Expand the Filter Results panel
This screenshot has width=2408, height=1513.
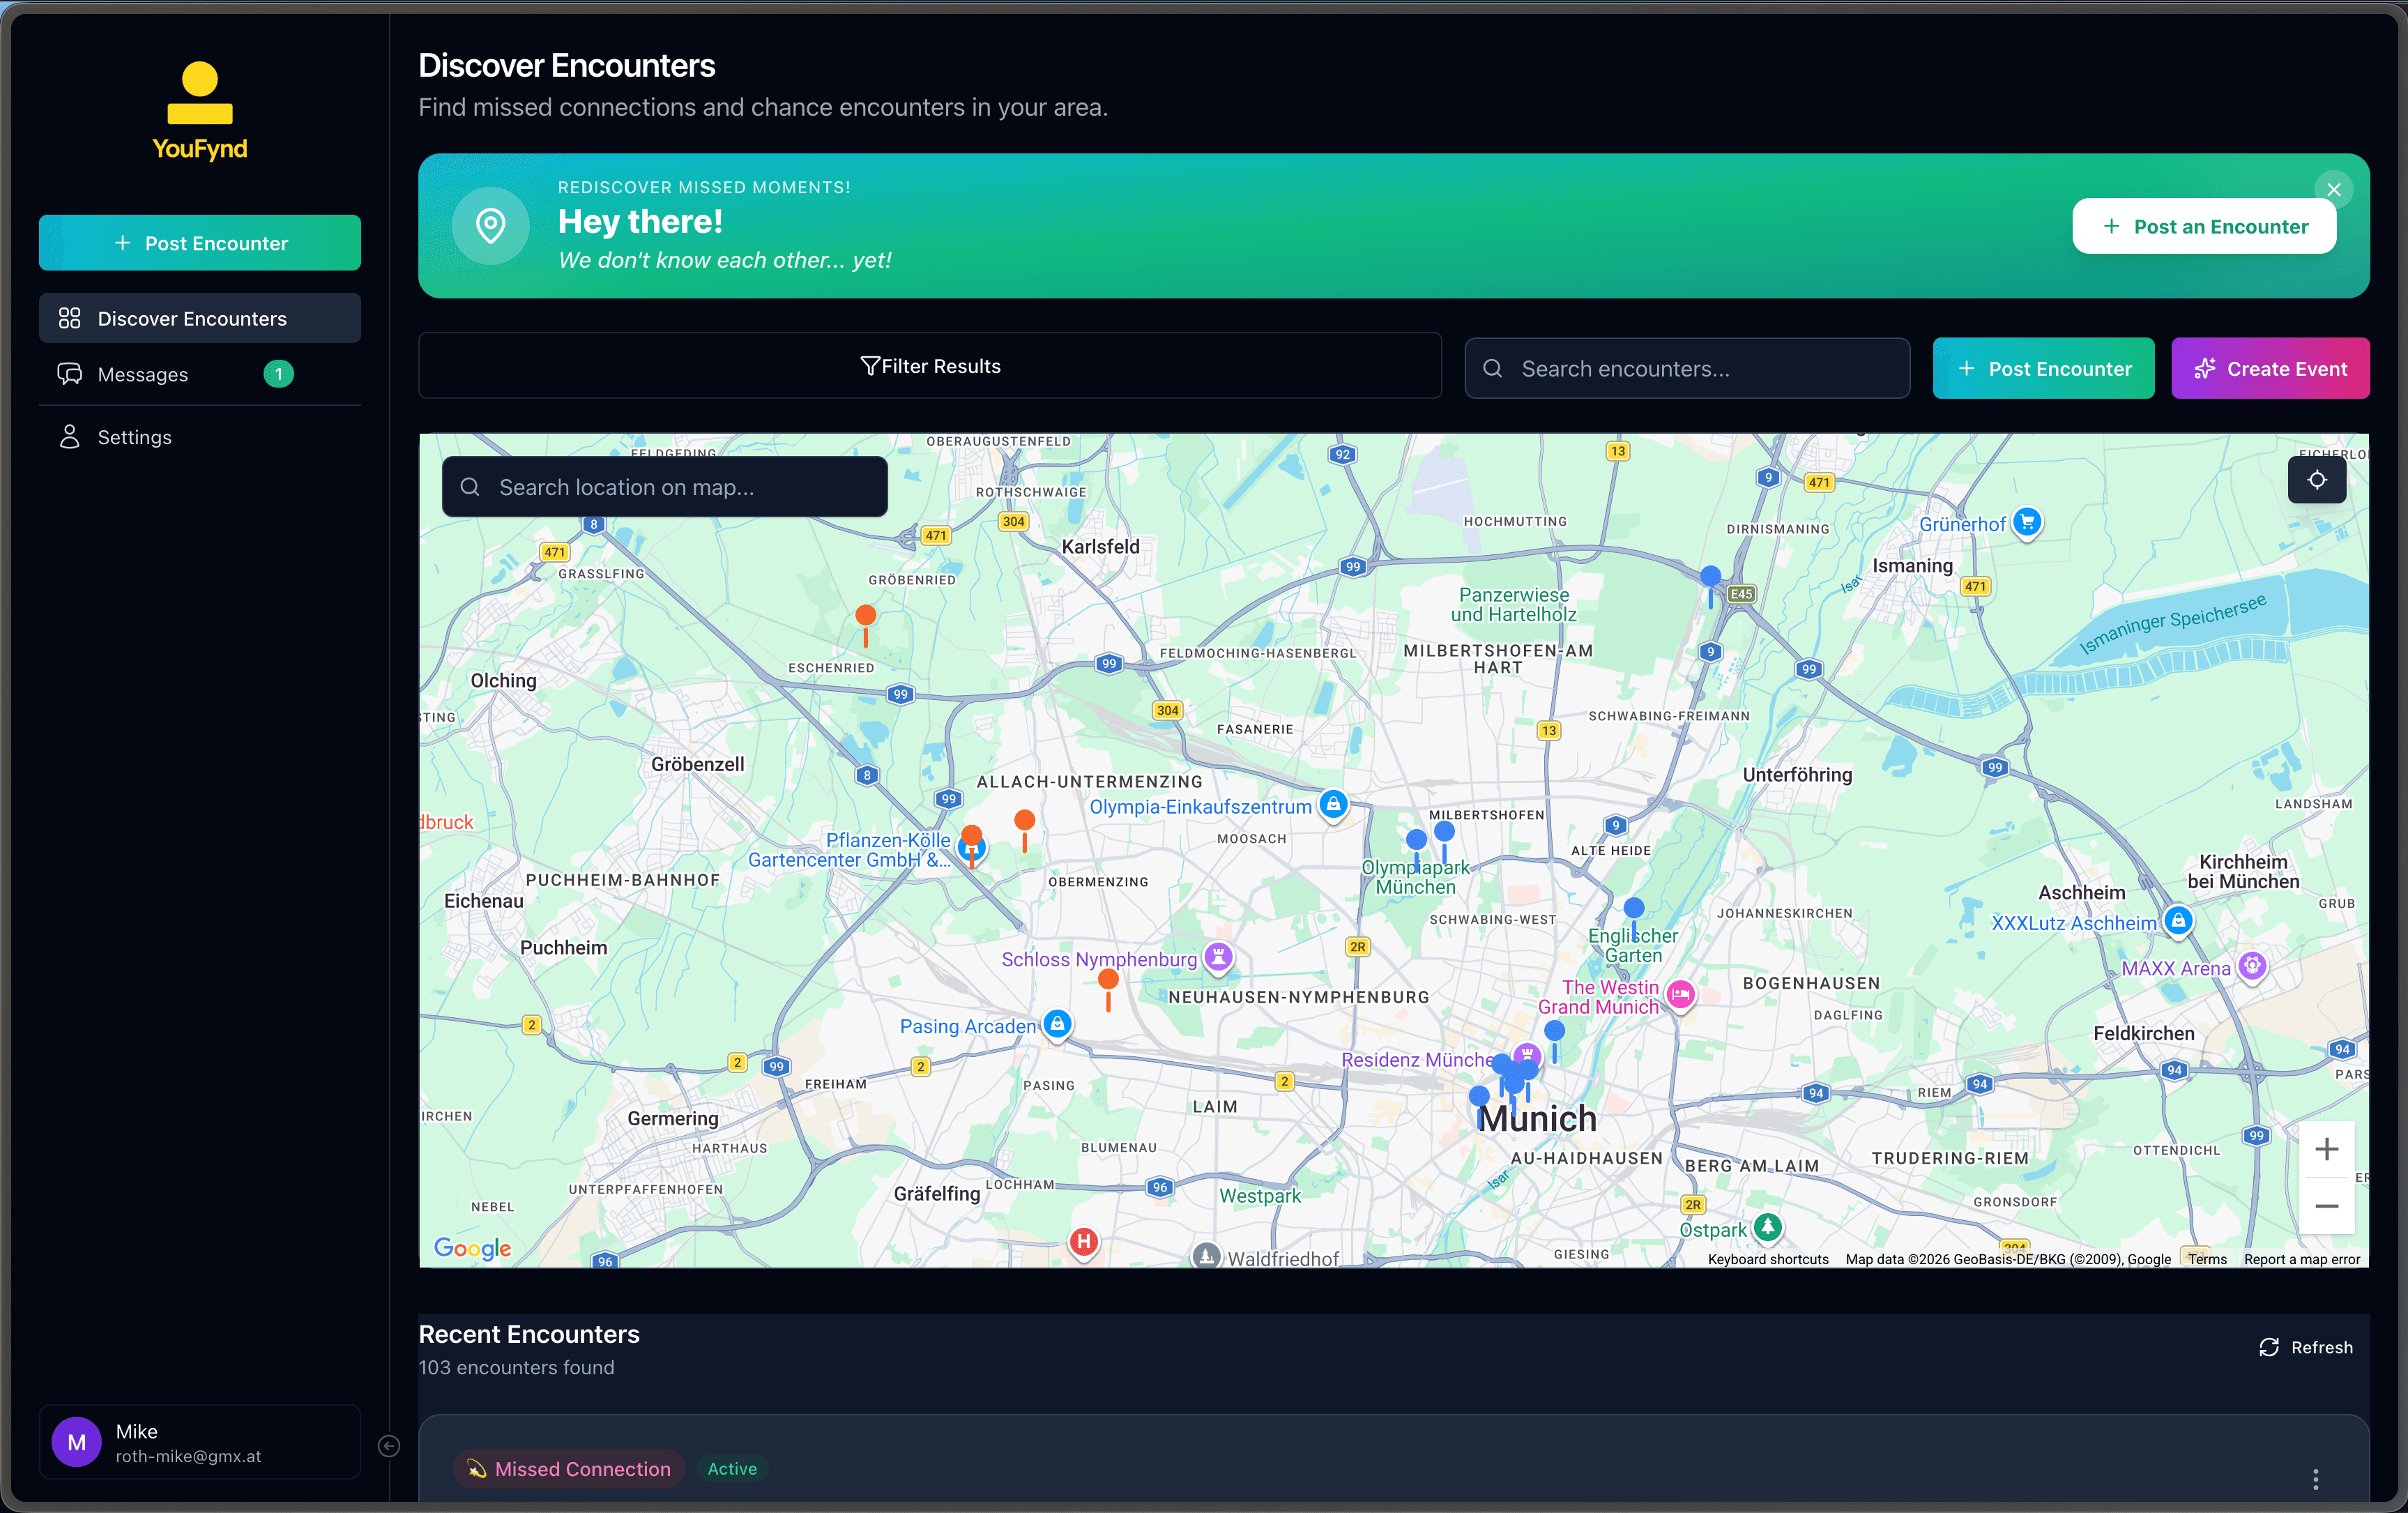(x=930, y=366)
